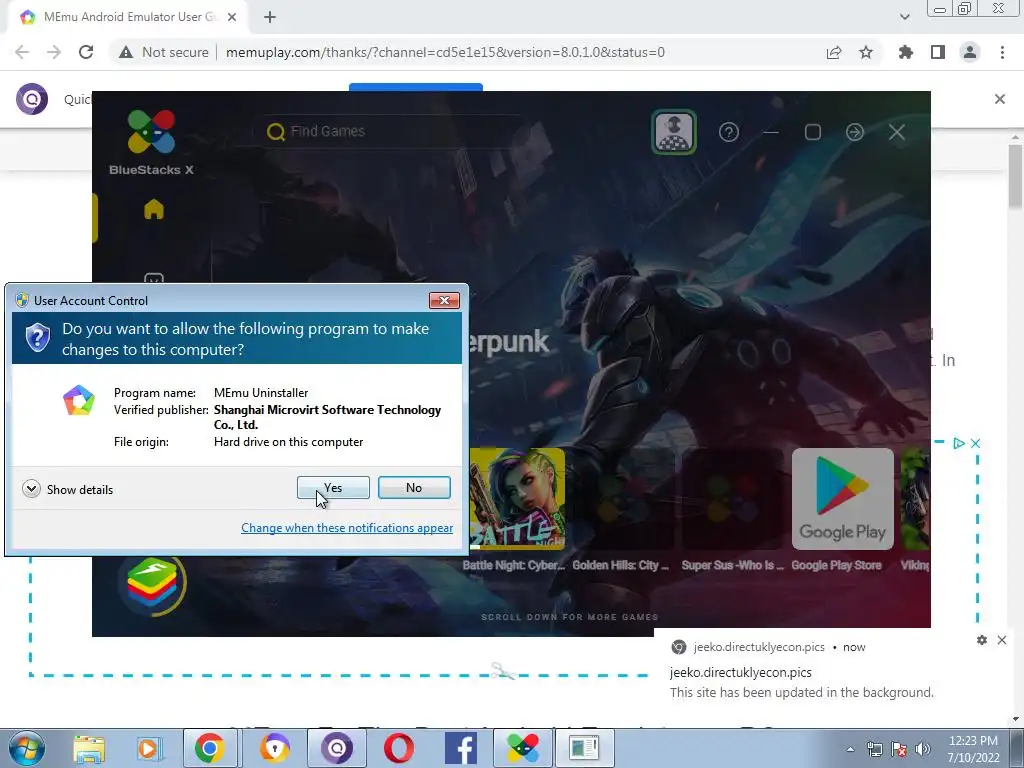Bookmark this page with star icon
Image resolution: width=1024 pixels, height=768 pixels.
pos(866,52)
